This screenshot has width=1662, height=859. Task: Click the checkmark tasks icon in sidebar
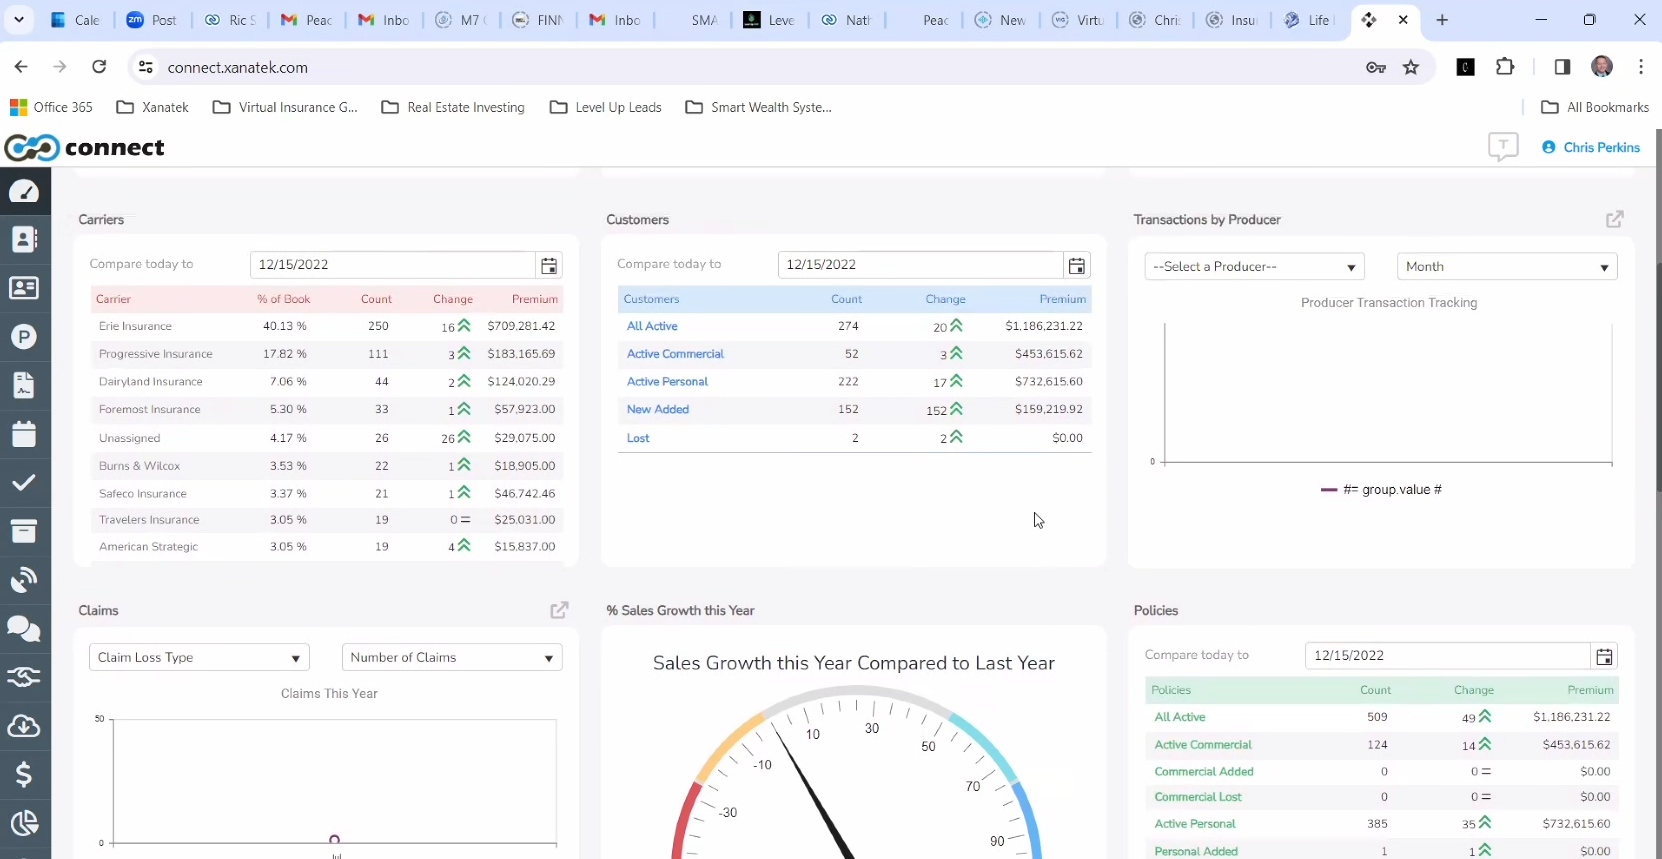point(24,483)
